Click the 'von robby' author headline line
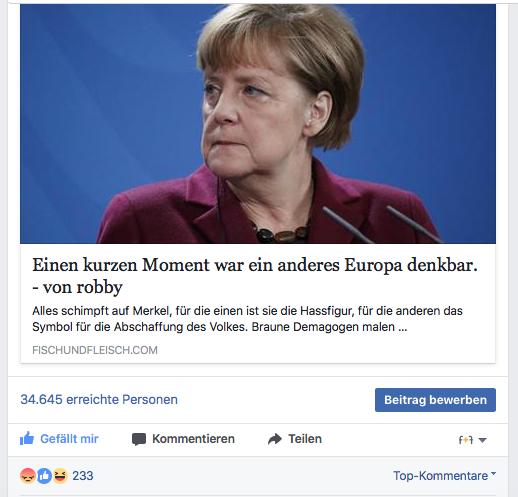 point(77,287)
